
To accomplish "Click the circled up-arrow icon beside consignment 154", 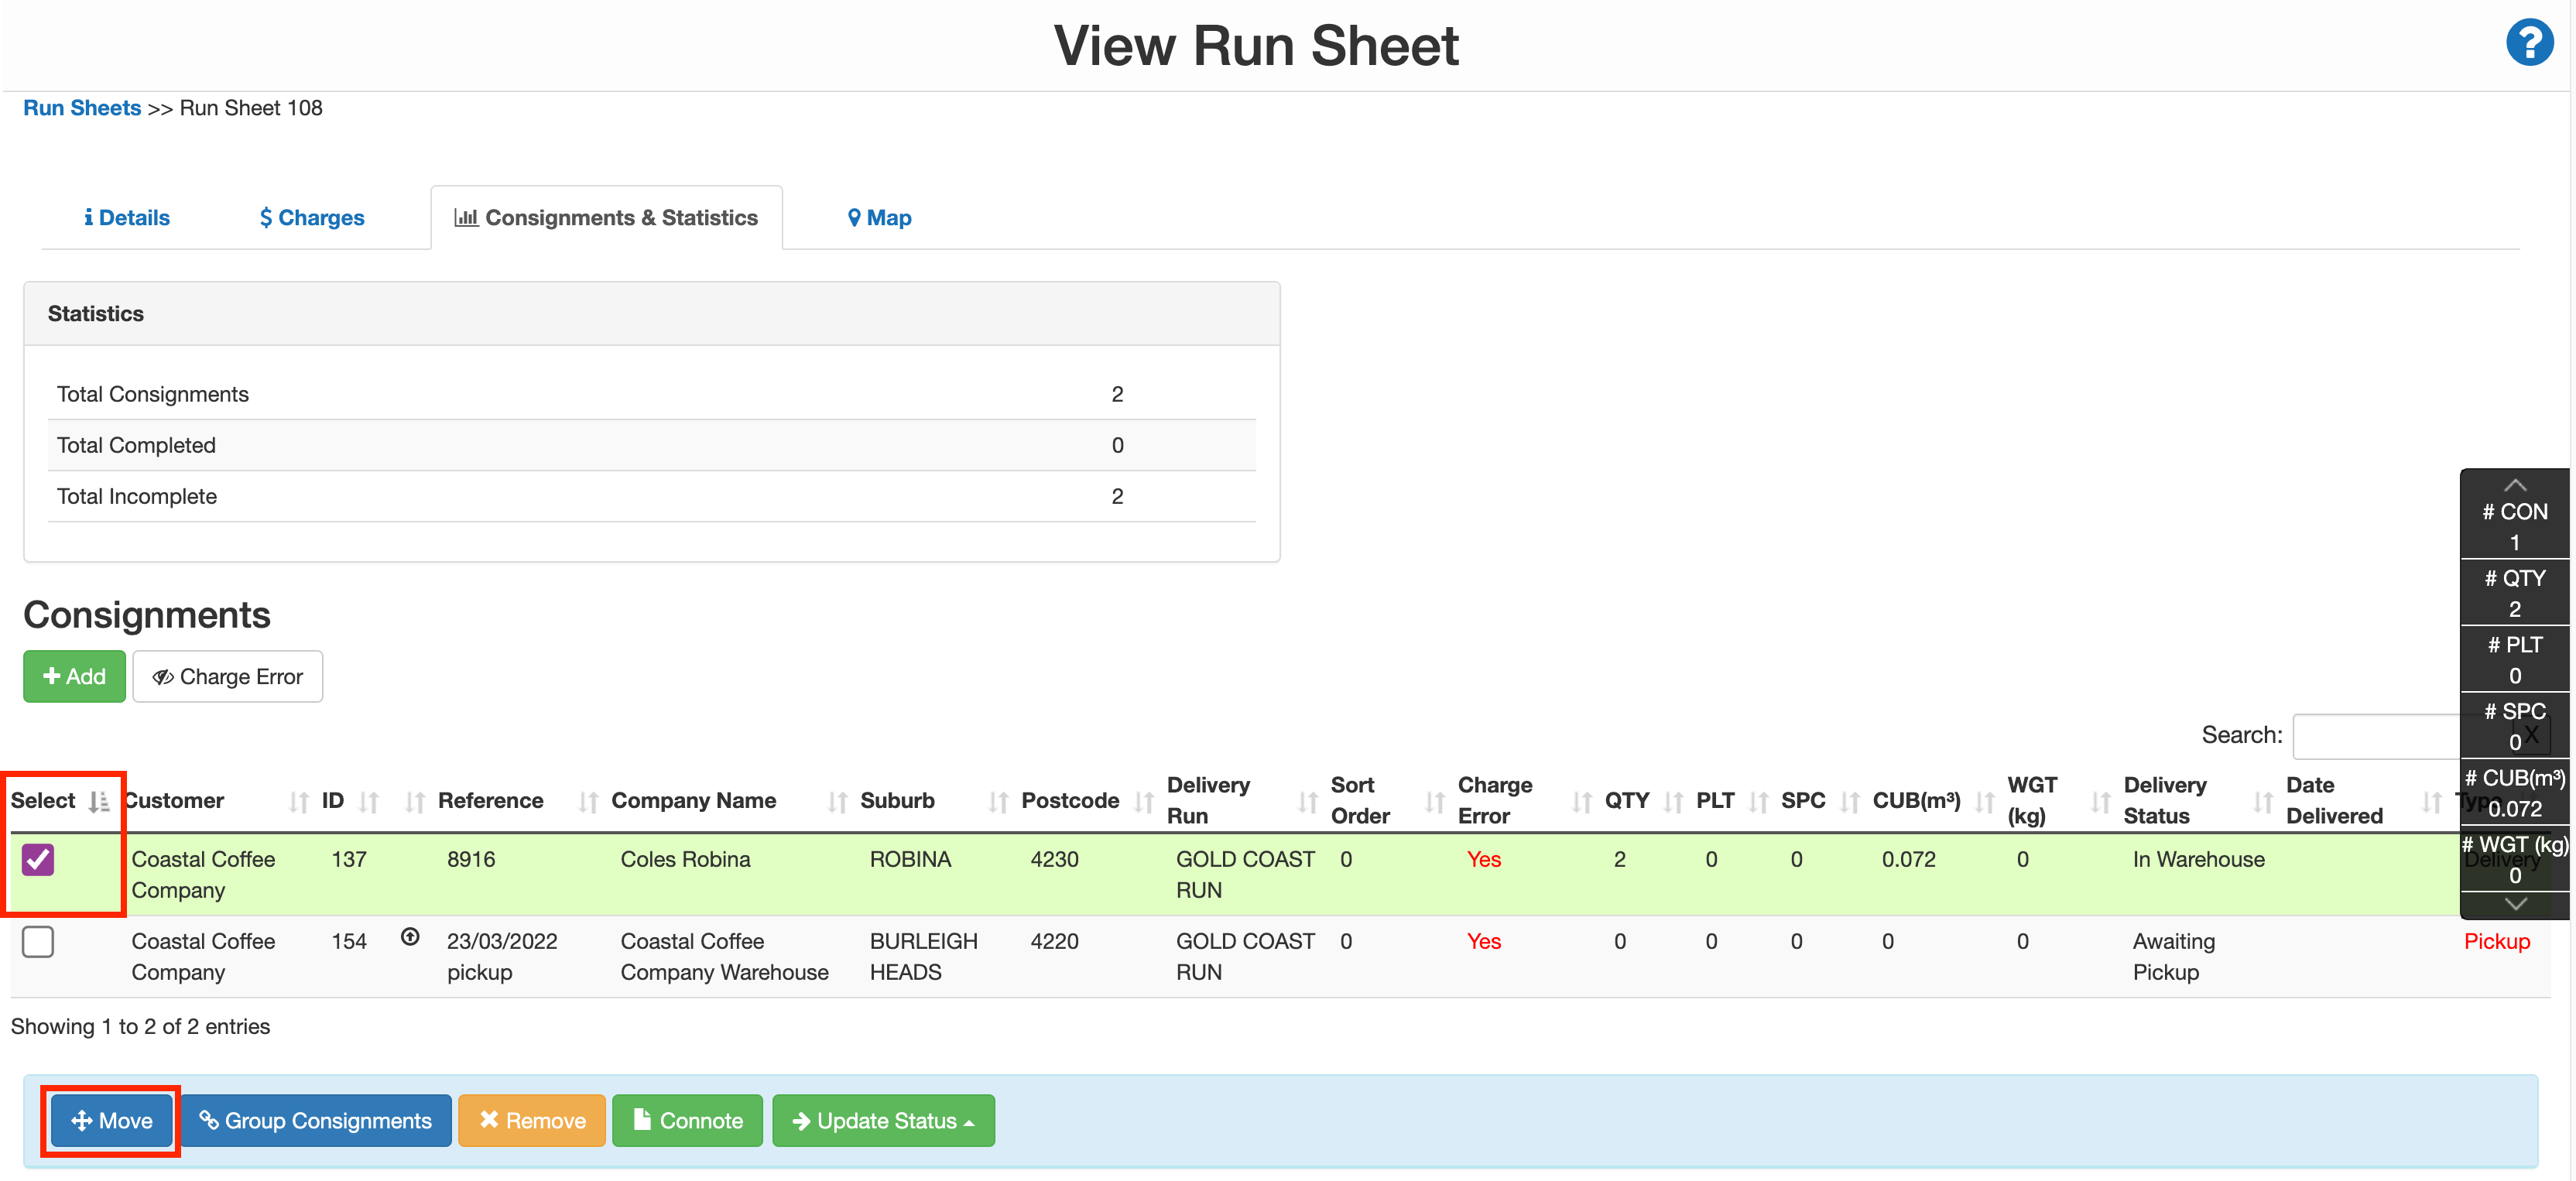I will [x=411, y=939].
